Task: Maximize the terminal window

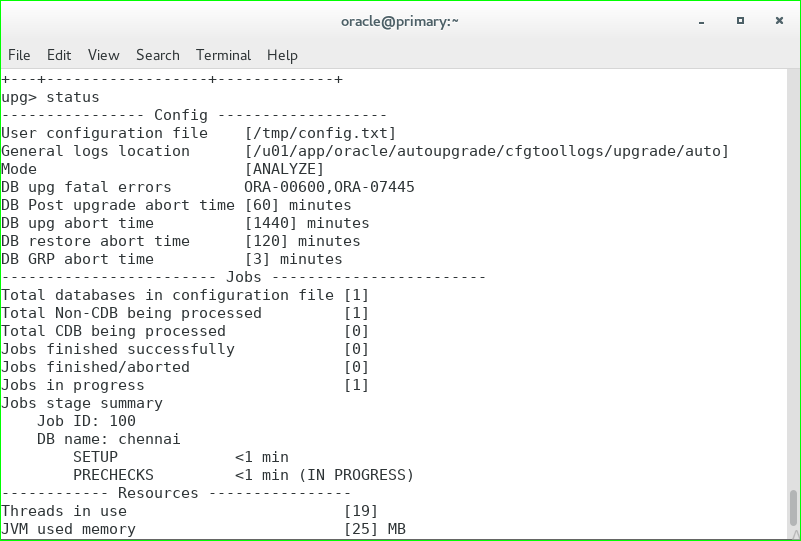Action: click(x=740, y=20)
